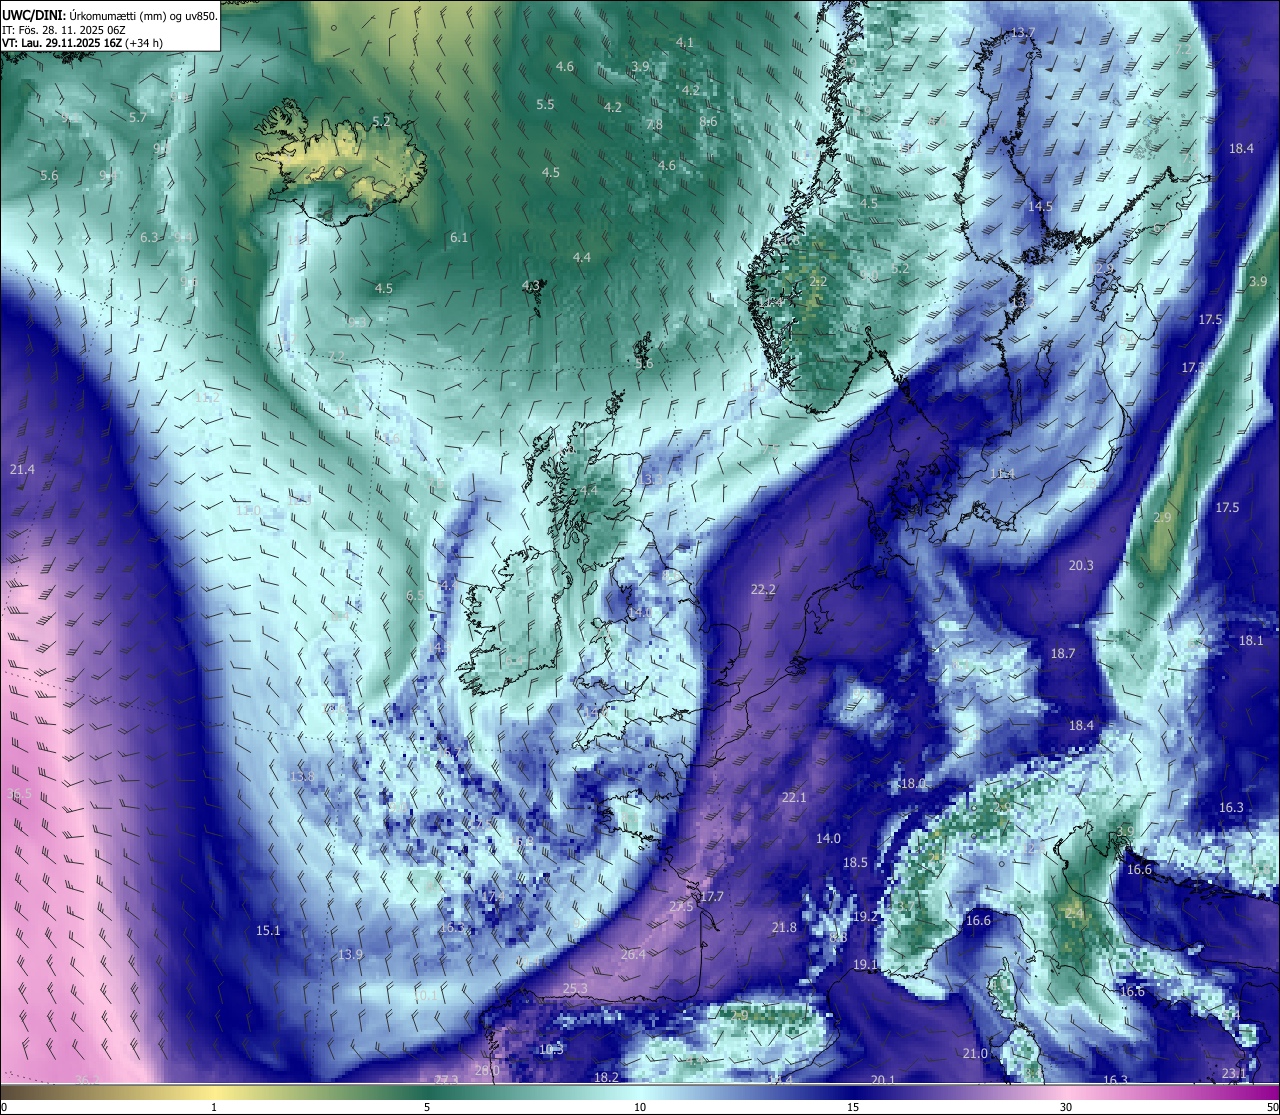Click the '11.4' value label
Screen dimensions: 1280x1115
tap(1002, 474)
